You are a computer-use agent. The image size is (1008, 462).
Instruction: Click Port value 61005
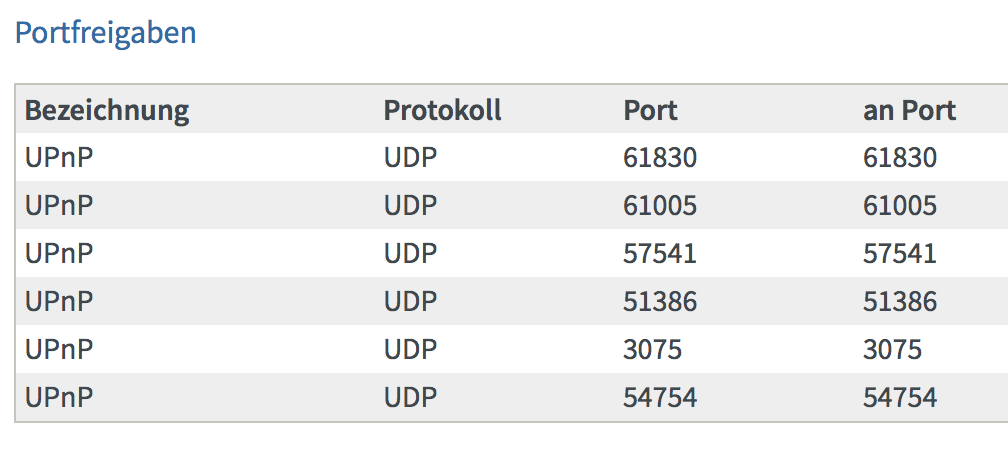pos(660,206)
